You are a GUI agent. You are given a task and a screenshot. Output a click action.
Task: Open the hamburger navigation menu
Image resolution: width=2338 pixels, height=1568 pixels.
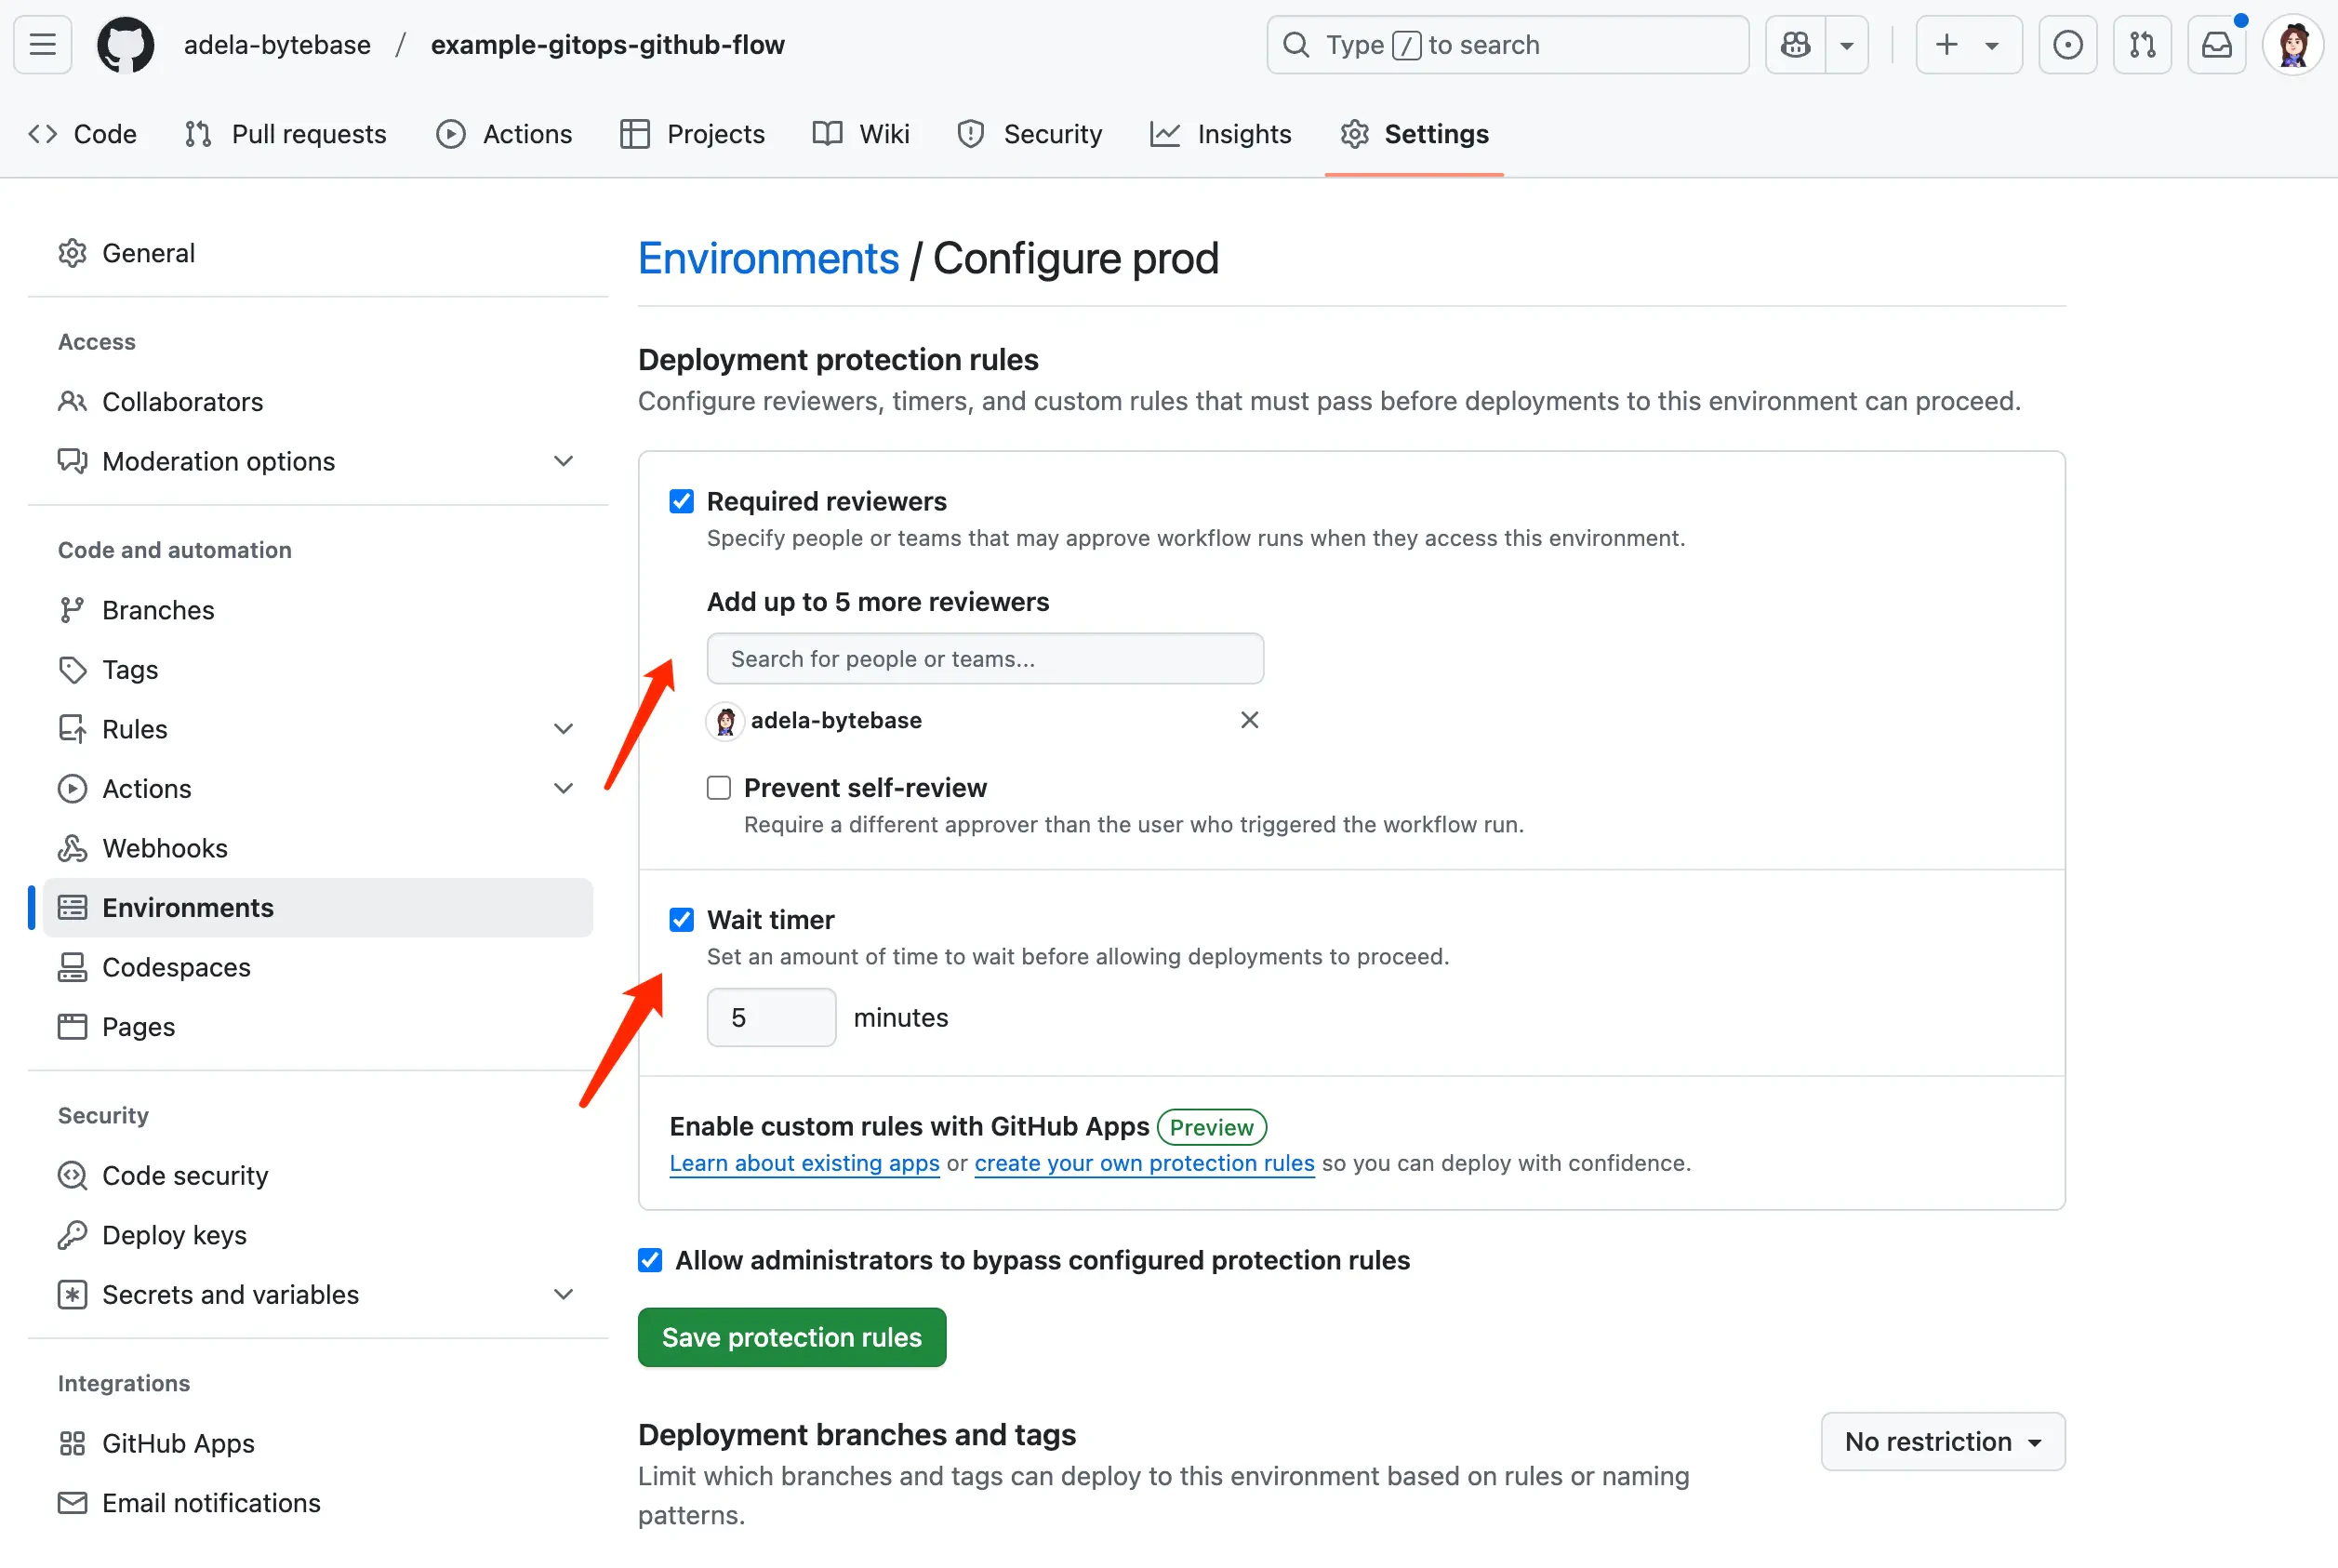42,45
